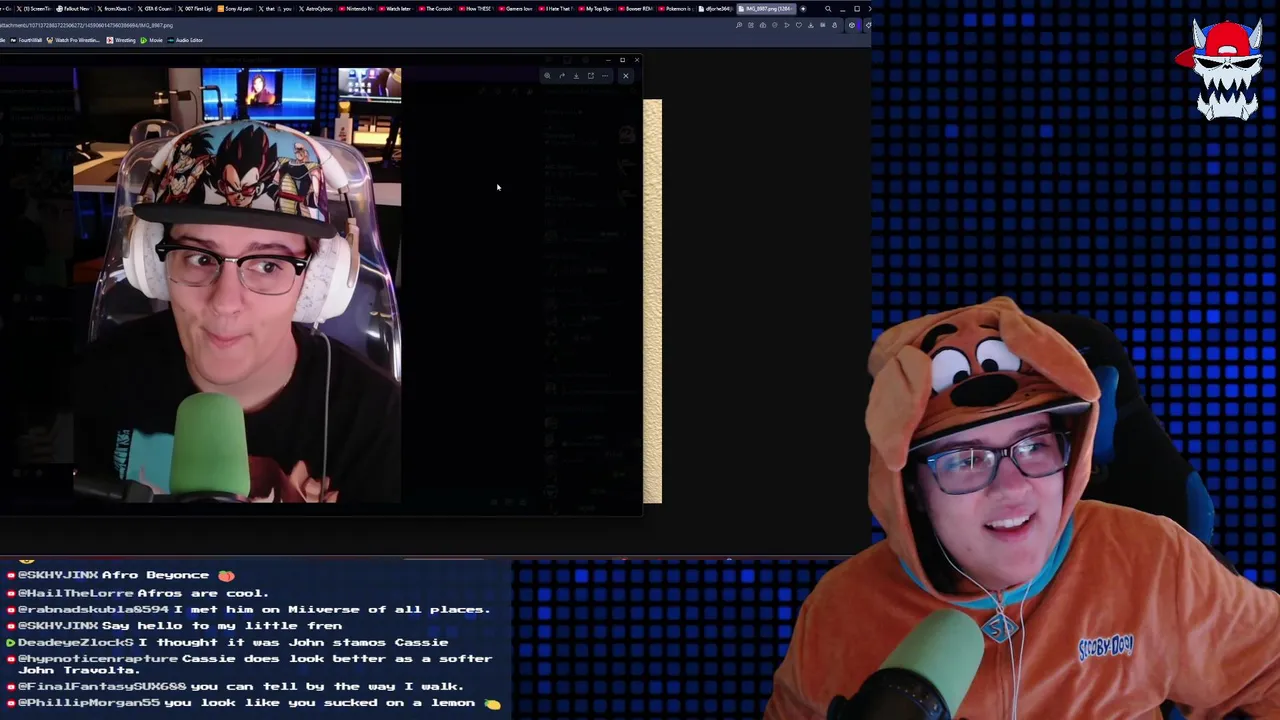Switch to the My Top Upcoming tab

[596, 9]
